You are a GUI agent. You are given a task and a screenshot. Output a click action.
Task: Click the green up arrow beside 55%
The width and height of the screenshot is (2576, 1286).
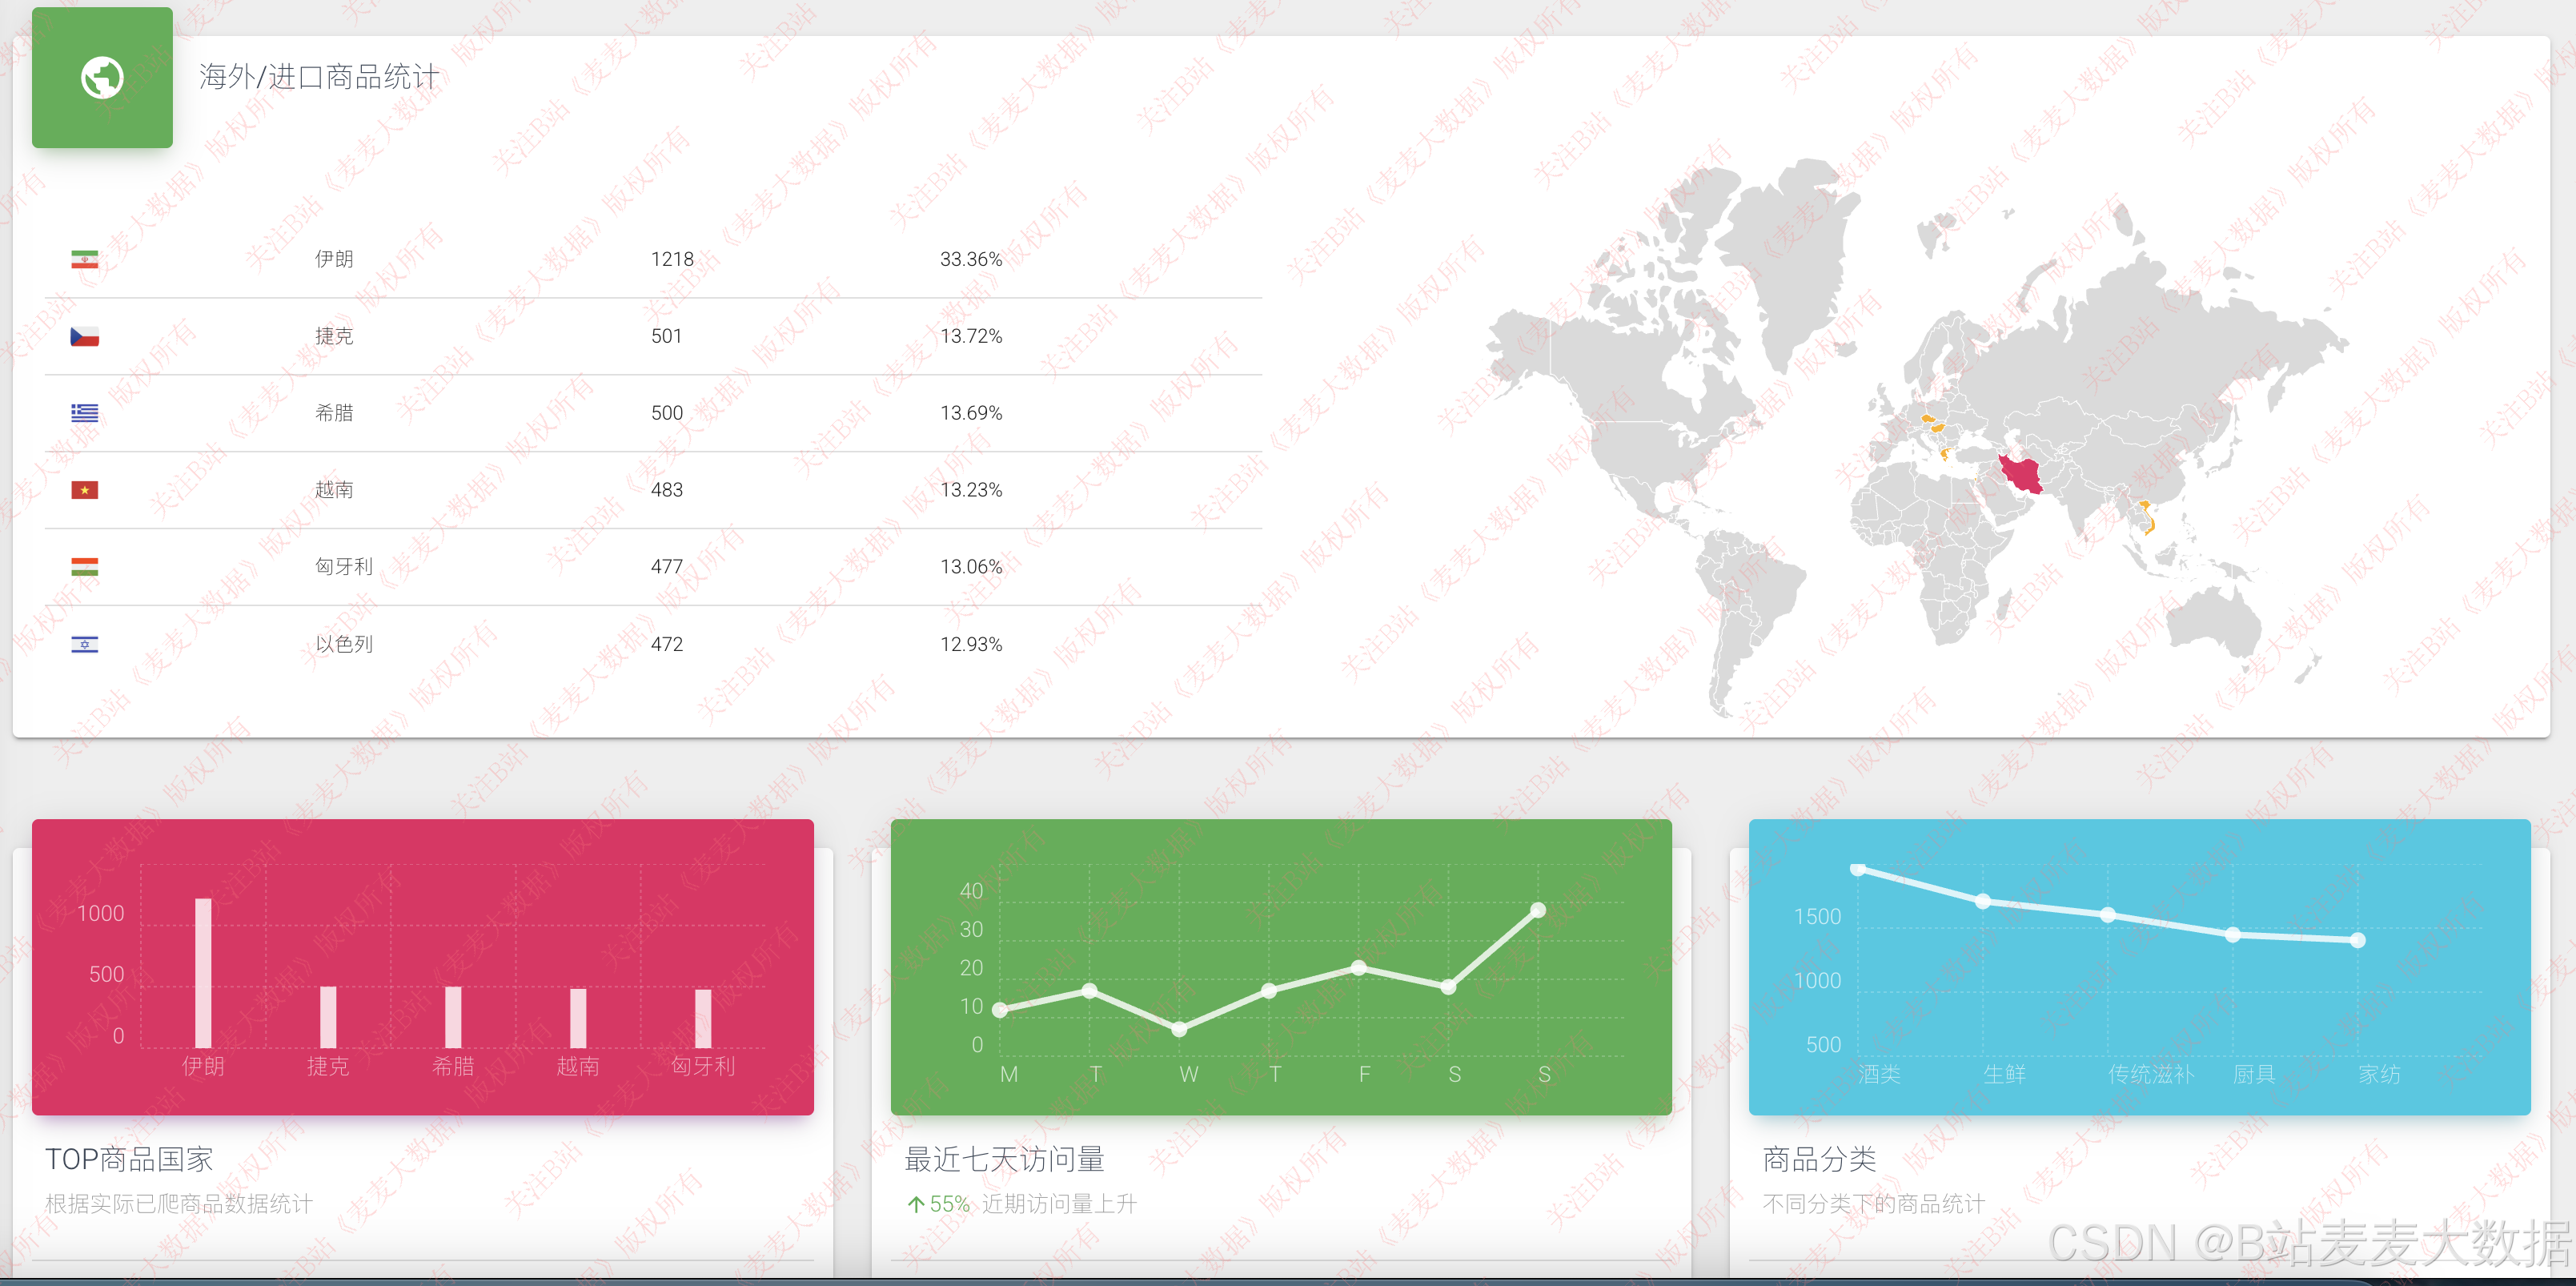point(915,1204)
